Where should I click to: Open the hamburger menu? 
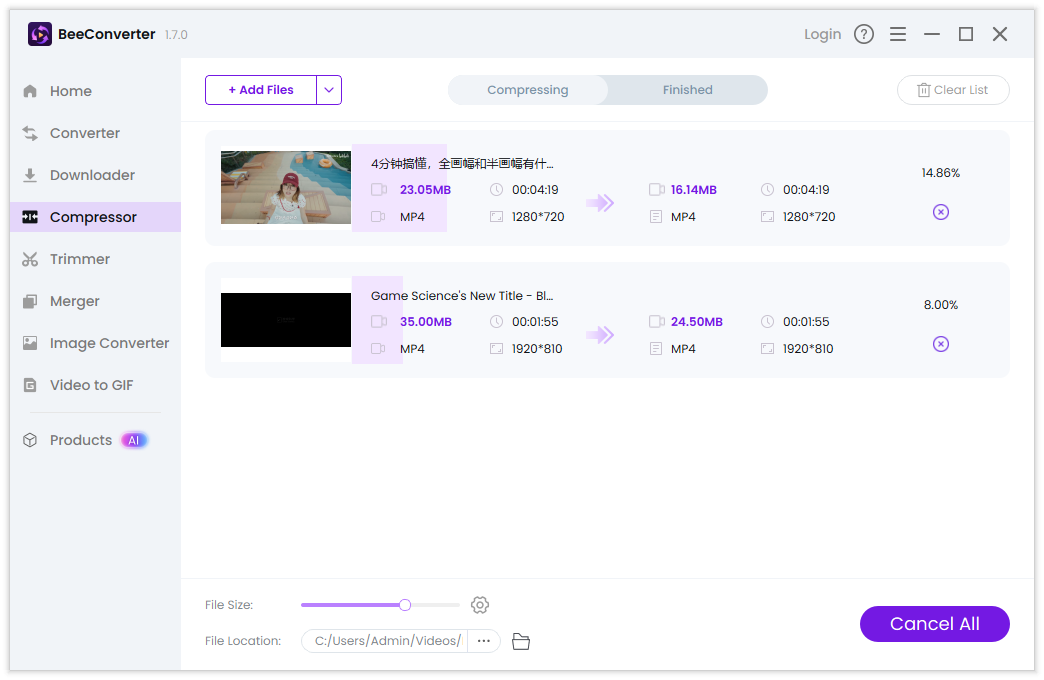click(898, 33)
